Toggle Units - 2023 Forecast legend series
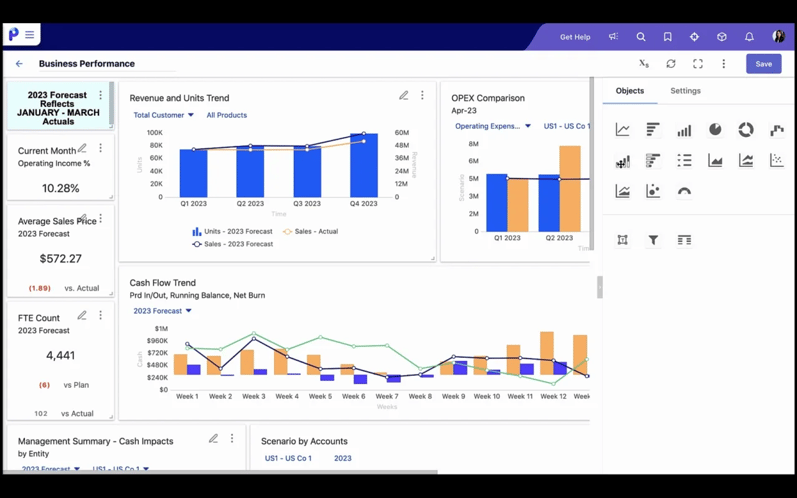The height and width of the screenshot is (498, 797). point(231,231)
